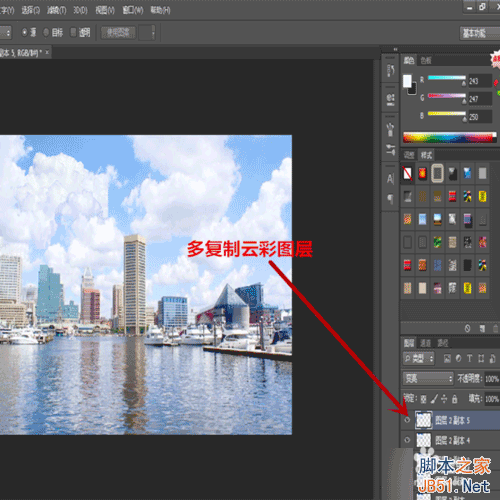Open the patch mode dropdown at left of options bar
This screenshot has height=500, width=500.
[x=6, y=33]
